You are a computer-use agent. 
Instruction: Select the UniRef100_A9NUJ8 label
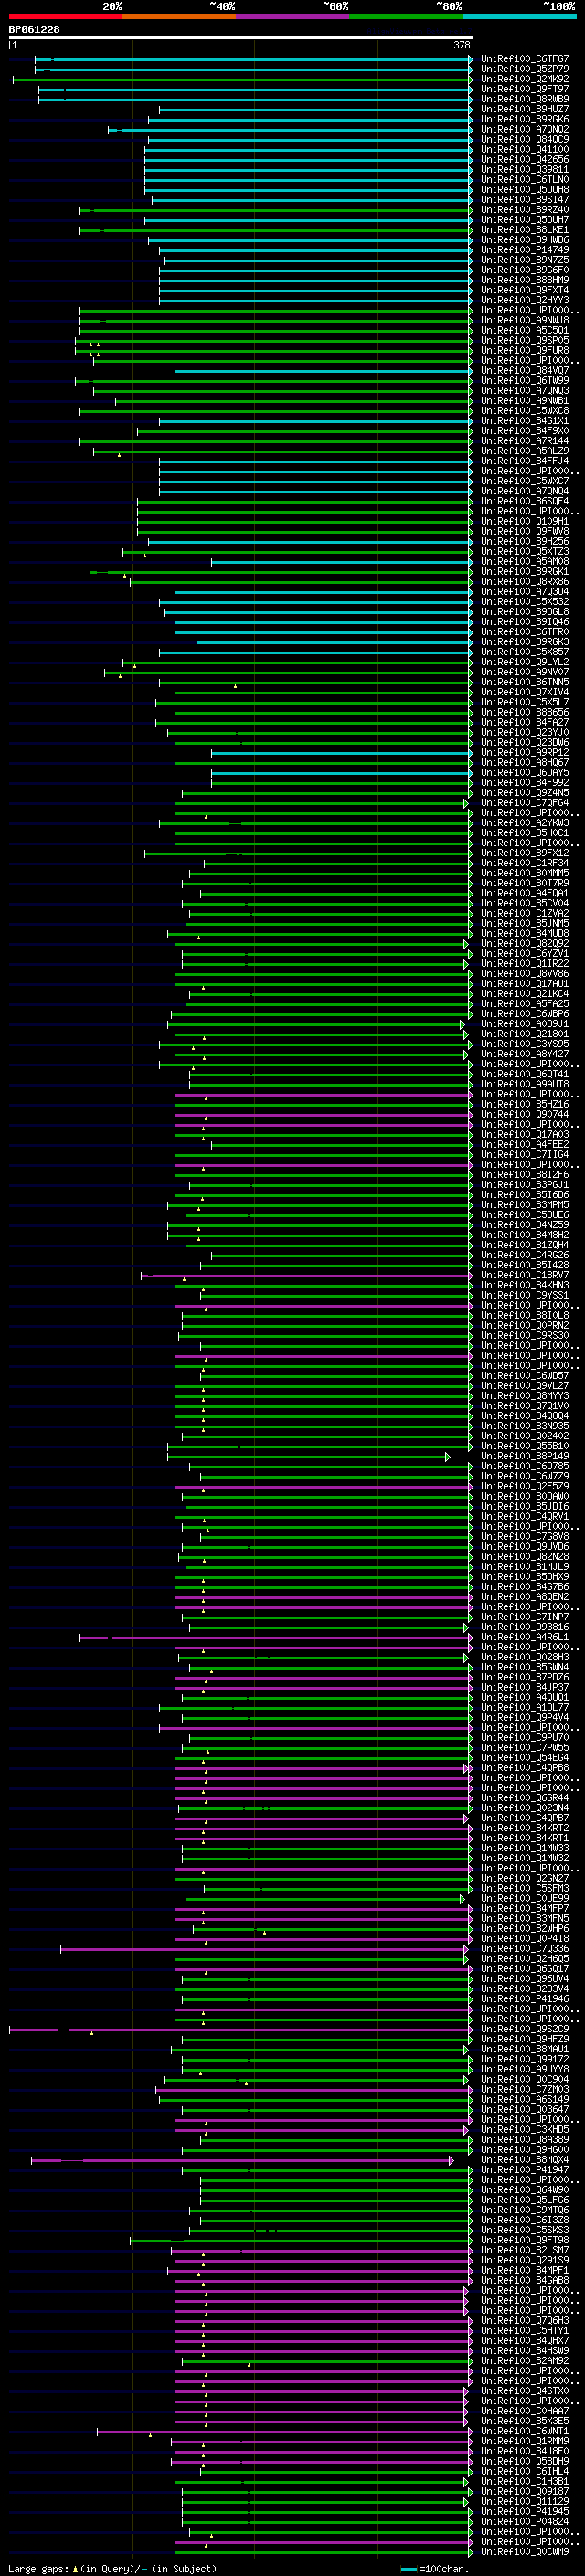point(525,320)
